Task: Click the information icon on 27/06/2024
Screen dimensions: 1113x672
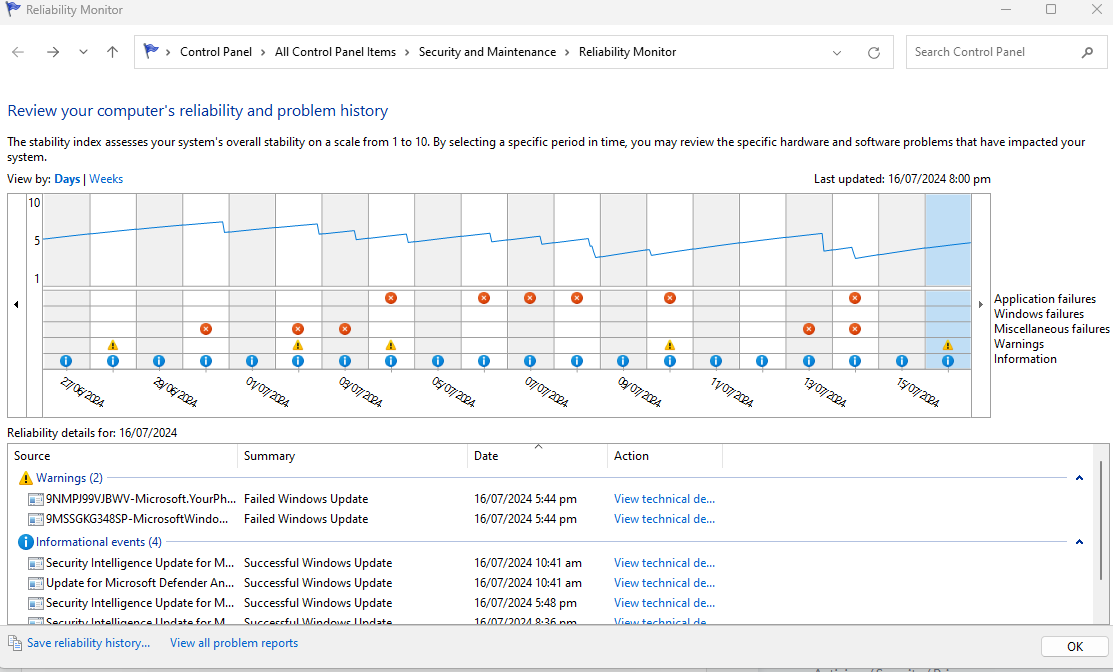Action: point(66,361)
